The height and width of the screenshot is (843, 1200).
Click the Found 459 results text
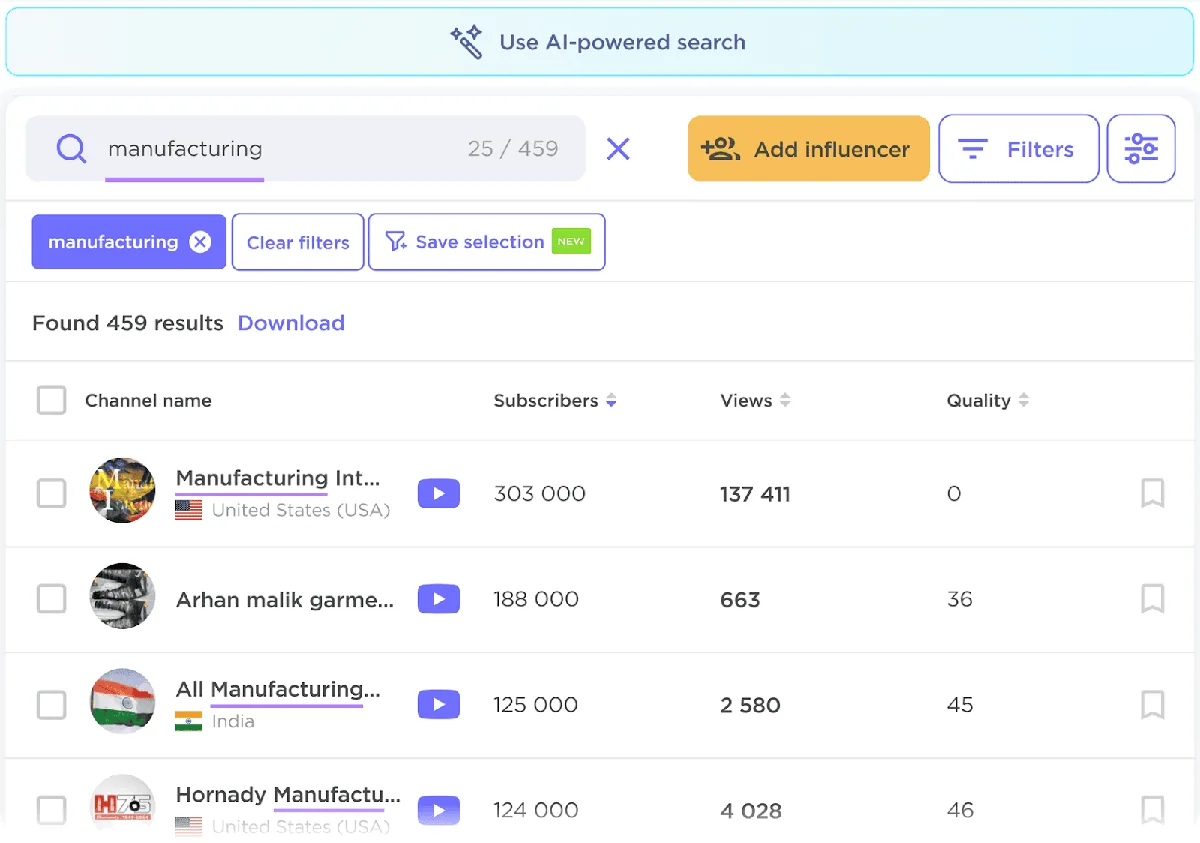[128, 323]
